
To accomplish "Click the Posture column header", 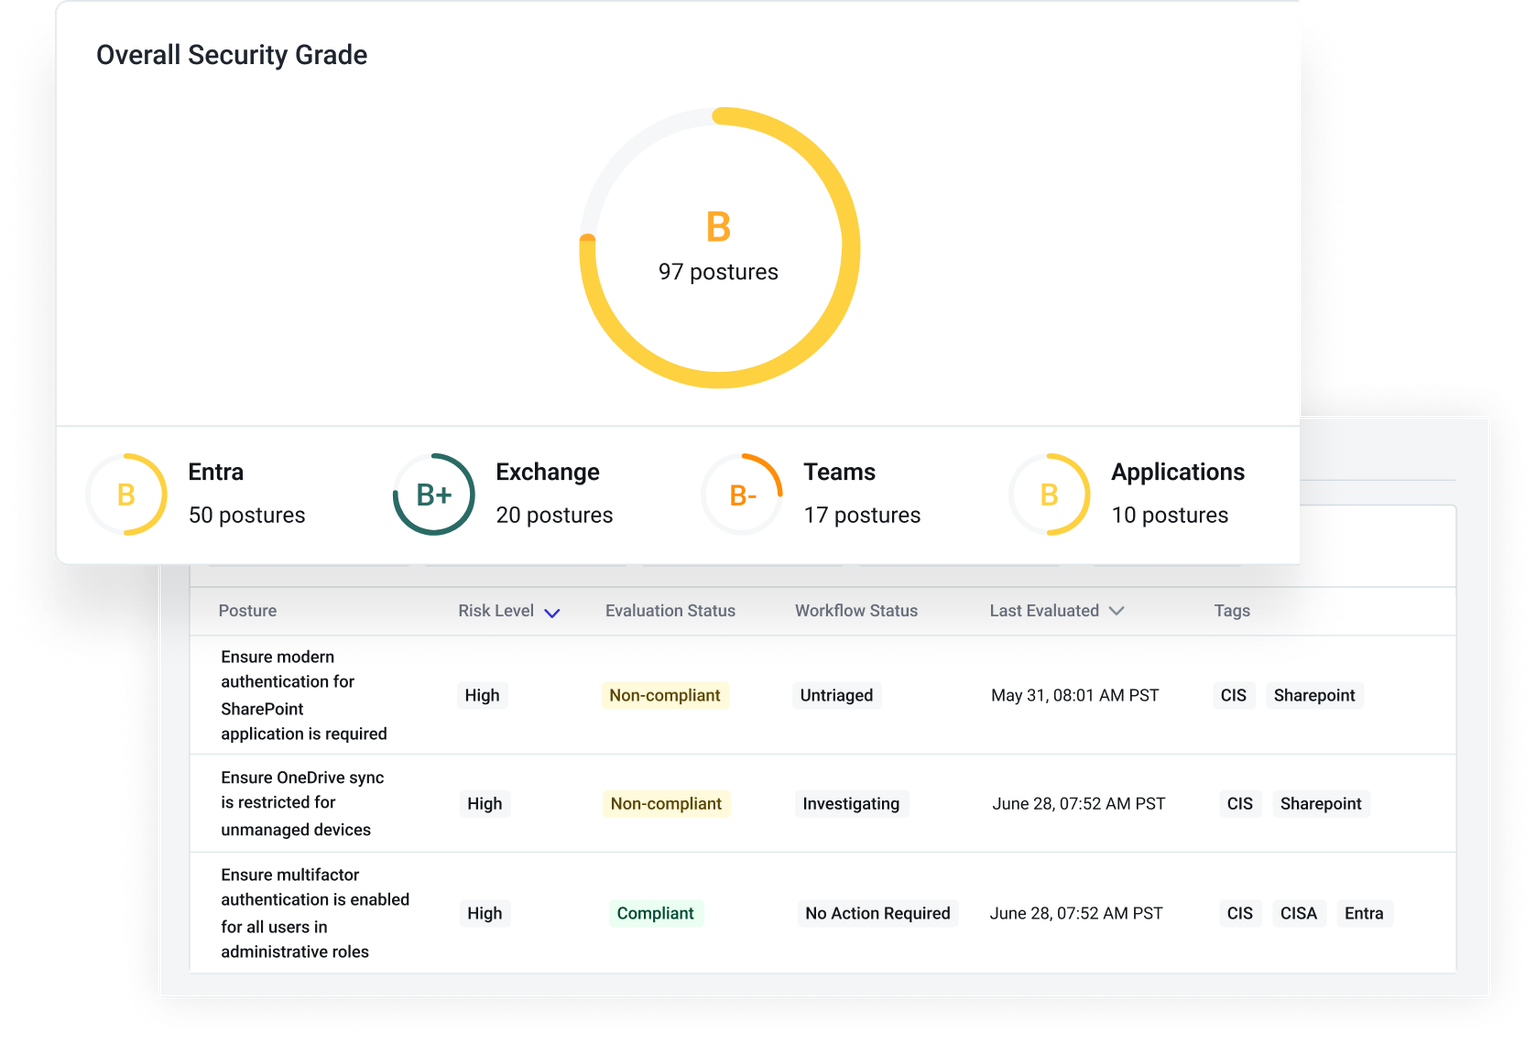I will coord(247,611).
